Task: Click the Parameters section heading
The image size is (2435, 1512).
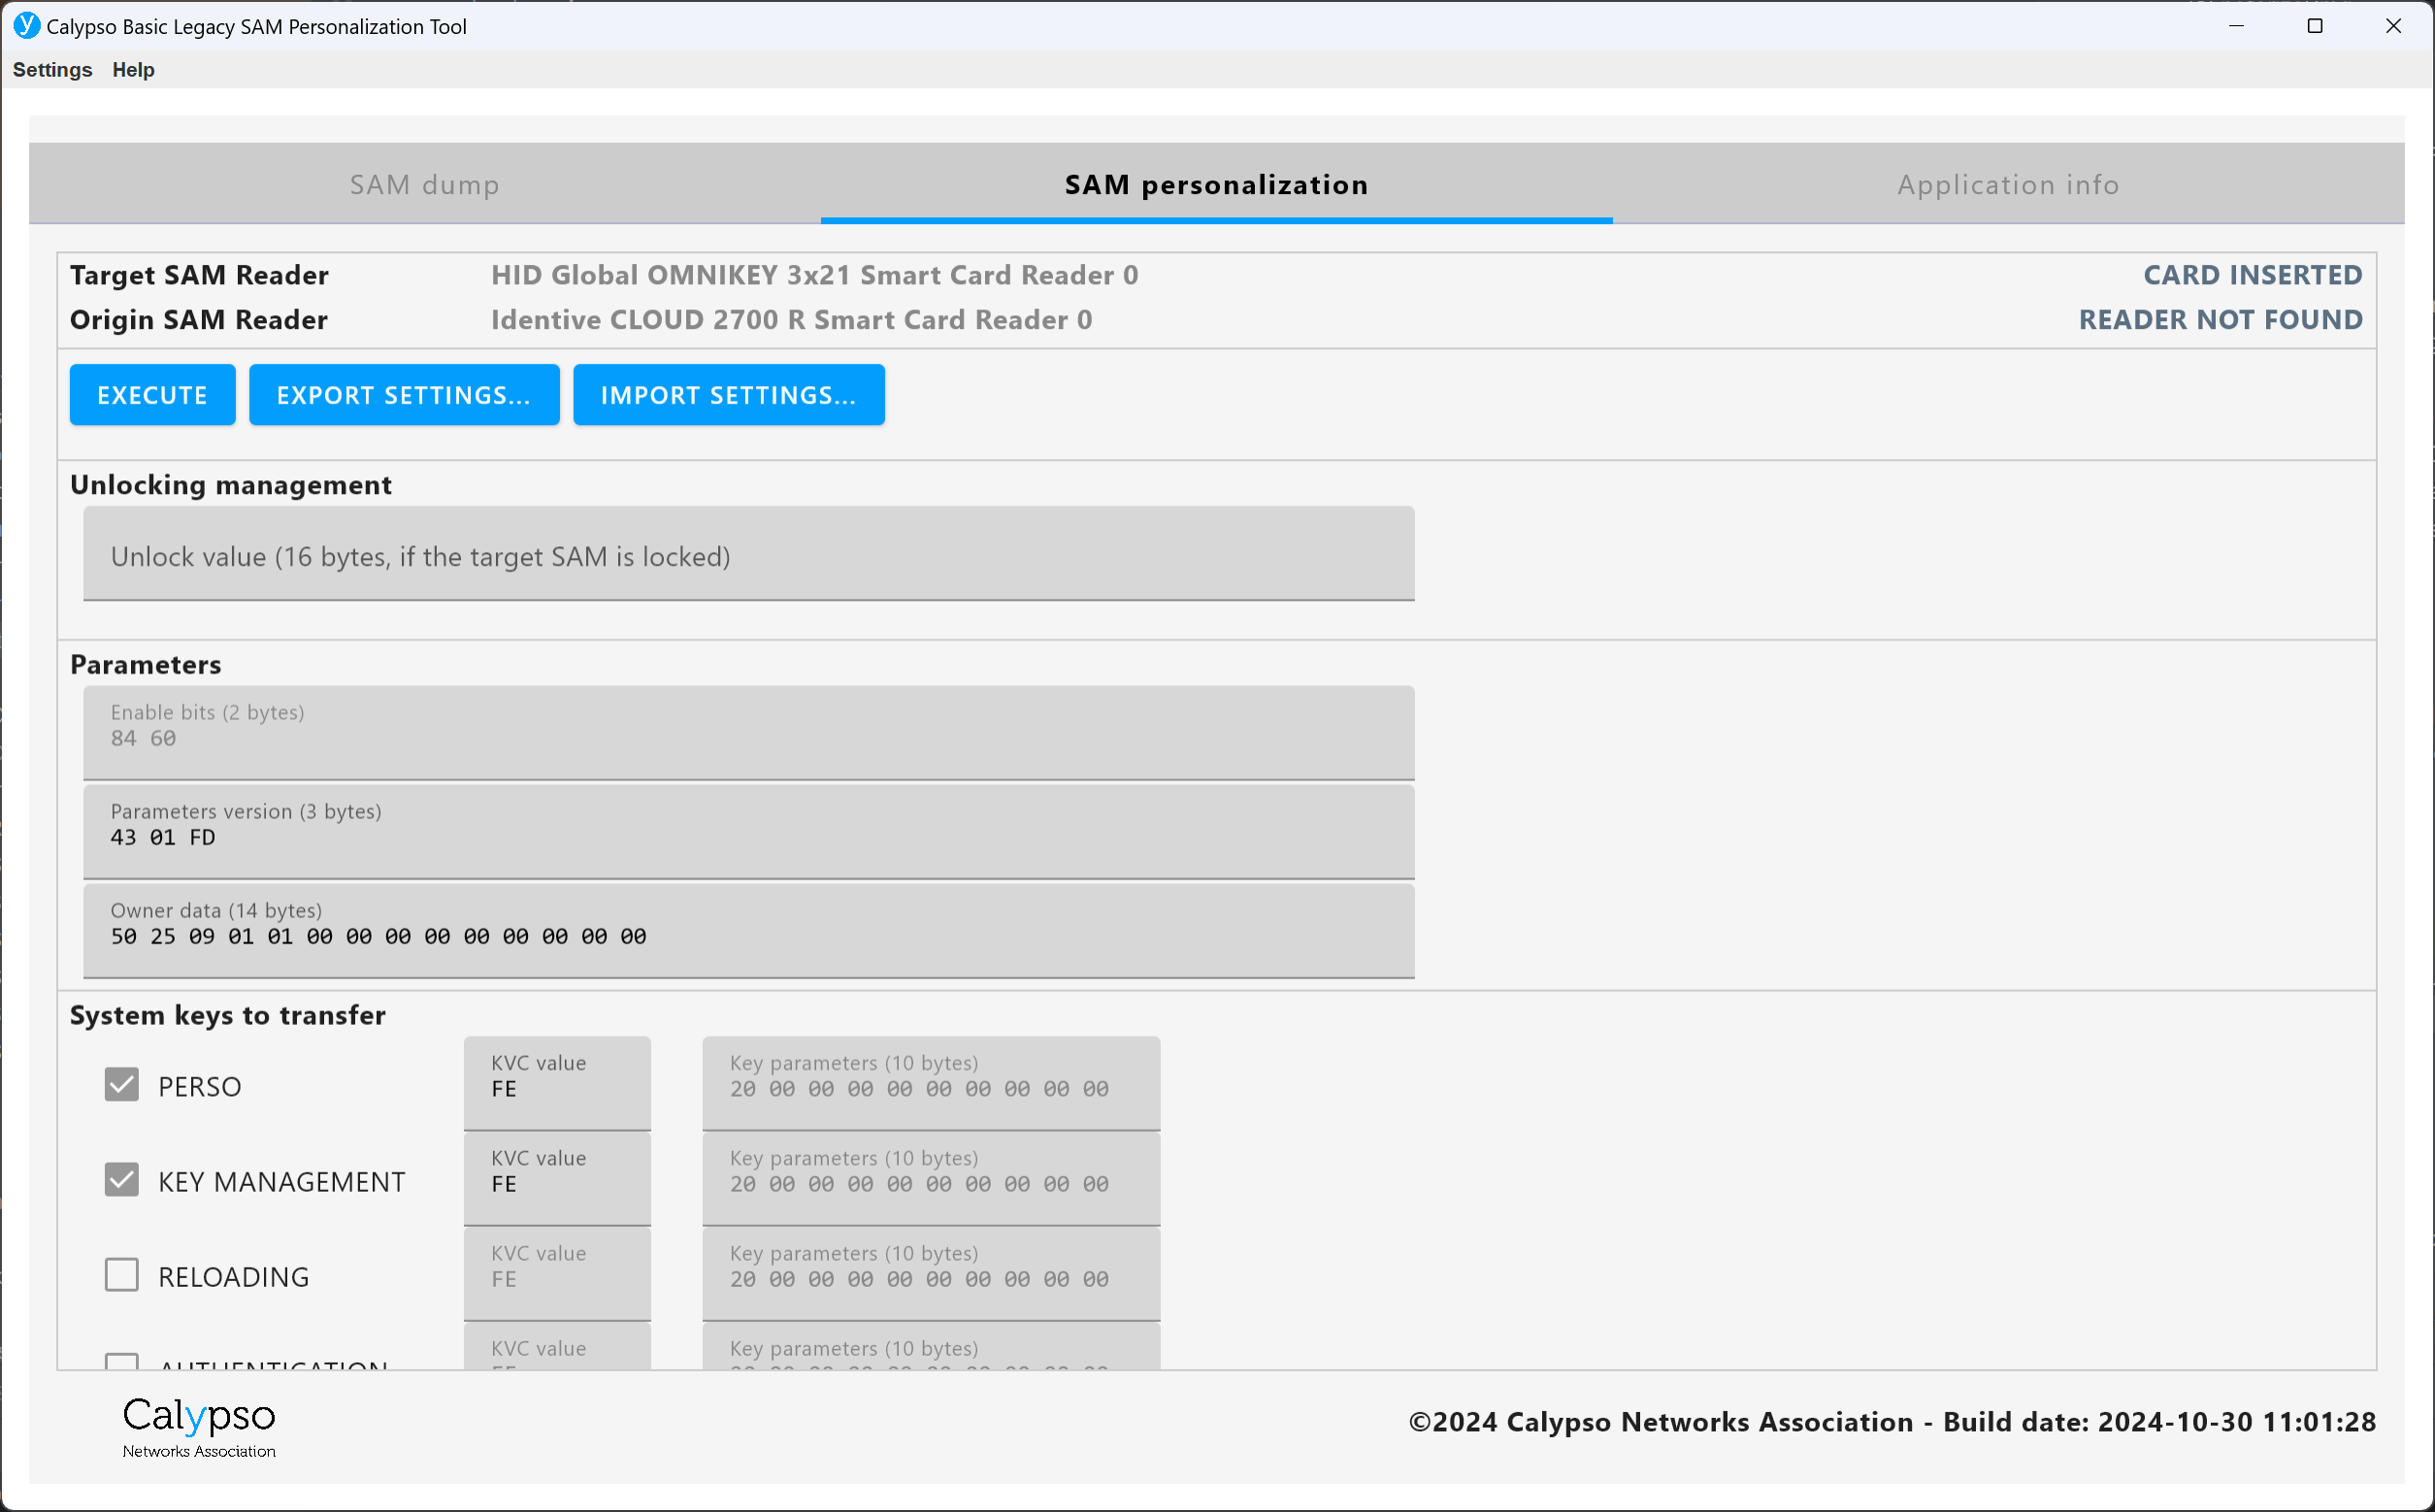Action: 146,665
